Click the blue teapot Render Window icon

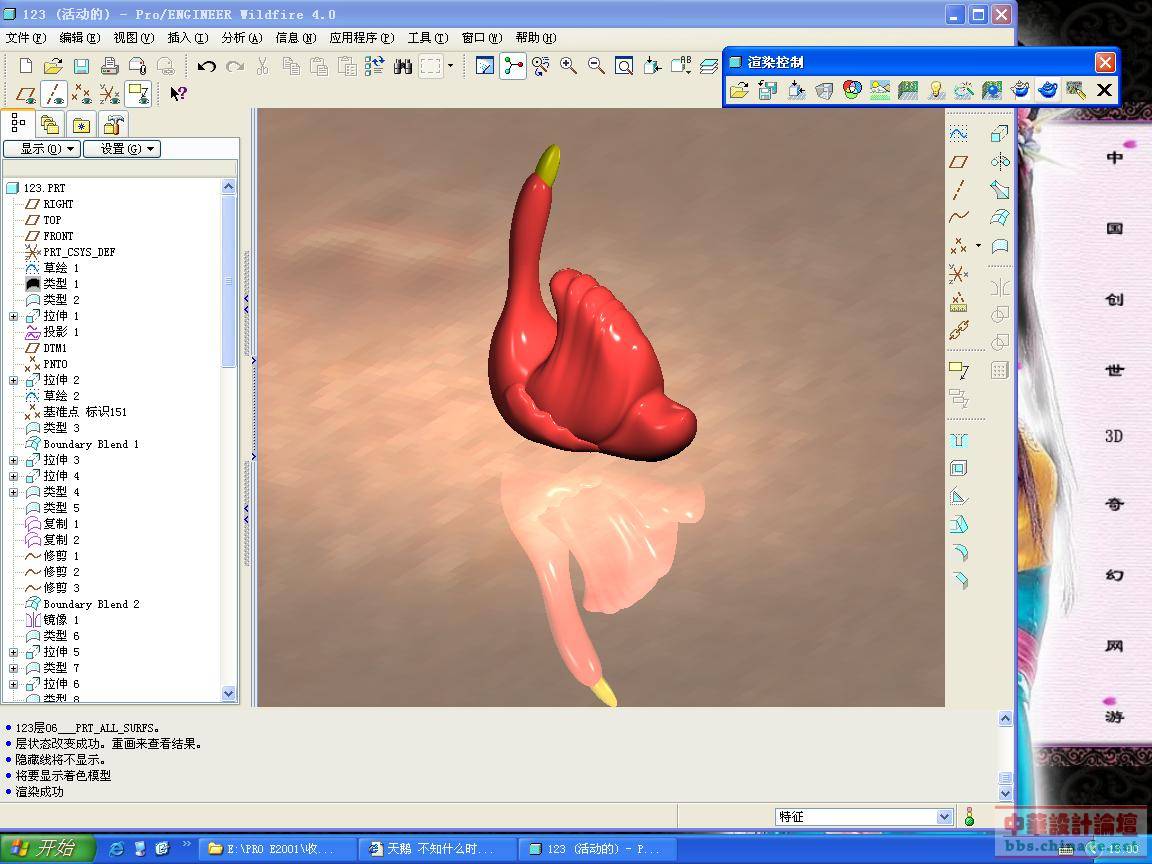click(1048, 90)
